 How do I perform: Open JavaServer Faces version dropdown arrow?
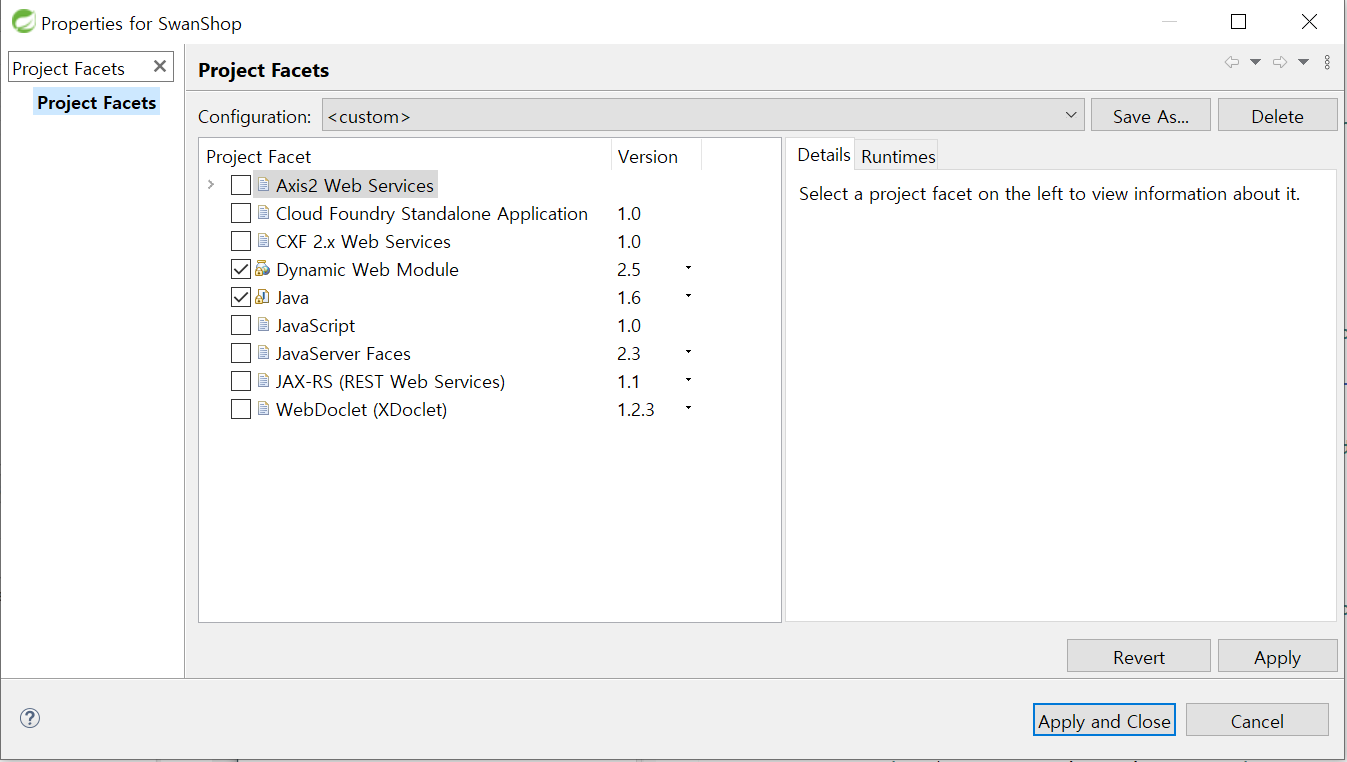[x=688, y=352]
